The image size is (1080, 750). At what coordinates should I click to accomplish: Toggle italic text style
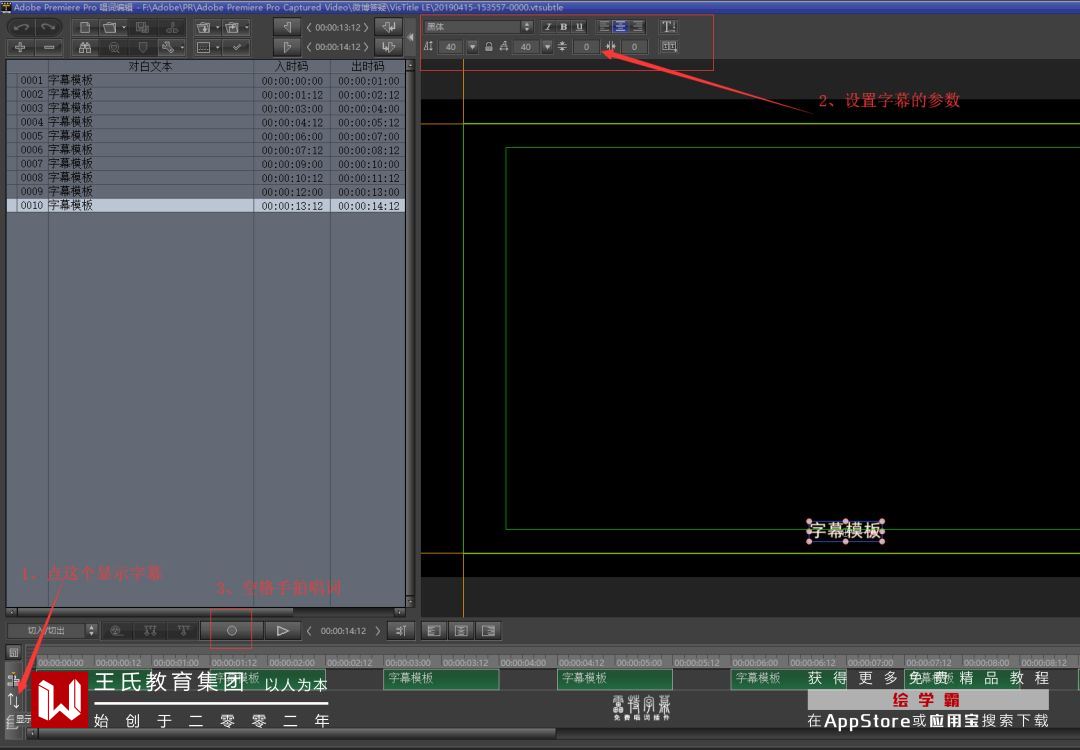pyautogui.click(x=548, y=27)
